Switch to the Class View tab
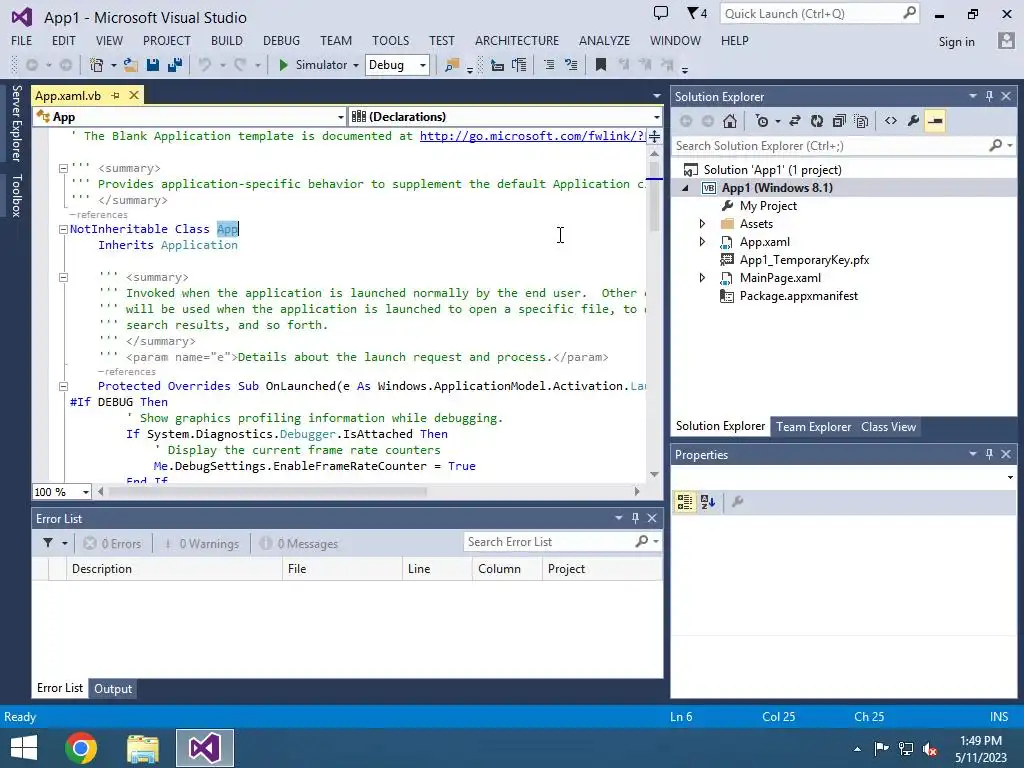 click(x=888, y=426)
